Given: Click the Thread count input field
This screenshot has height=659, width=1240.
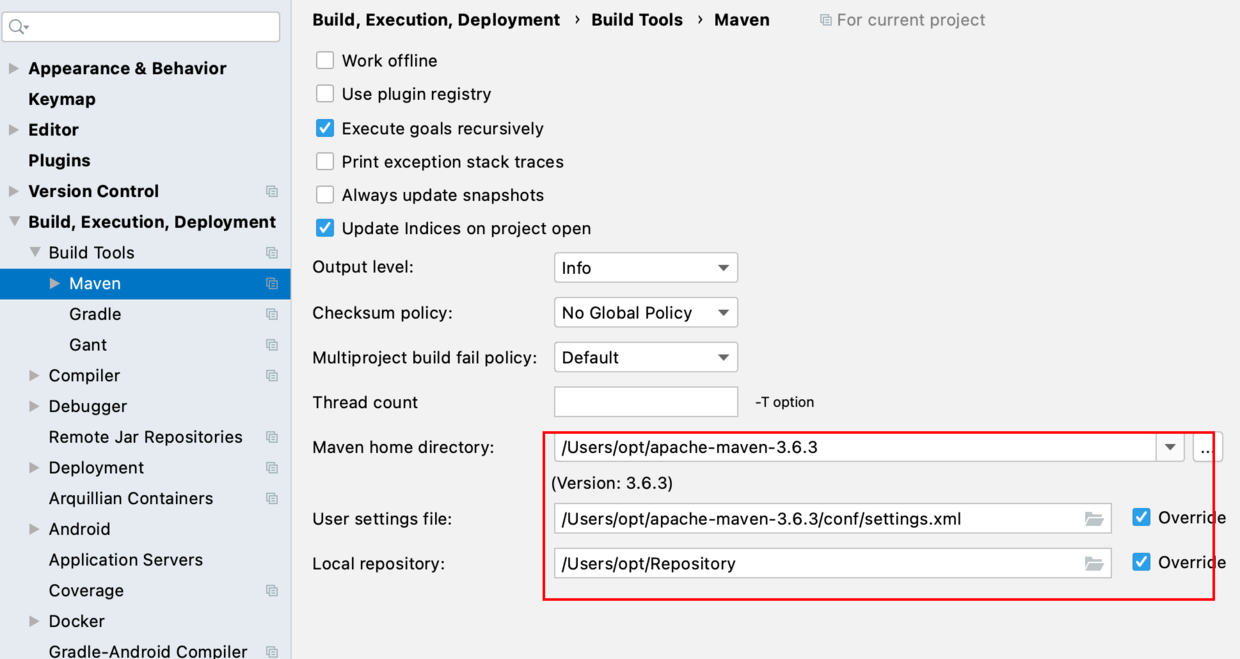Looking at the screenshot, I should 646,402.
